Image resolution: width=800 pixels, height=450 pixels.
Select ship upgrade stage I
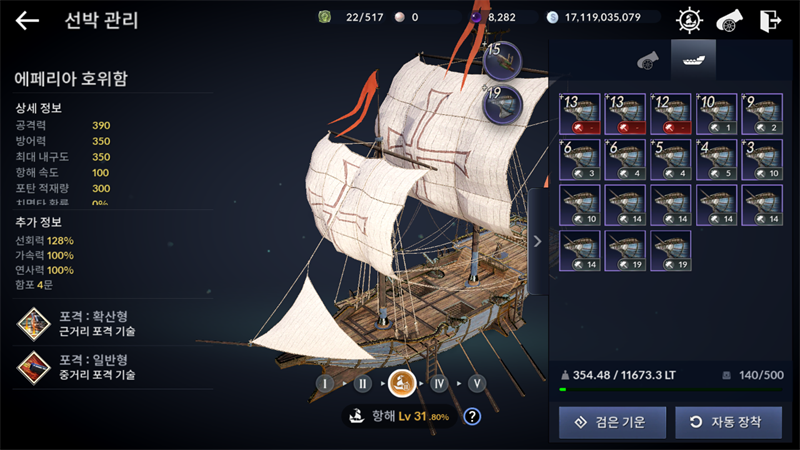[x=324, y=383]
